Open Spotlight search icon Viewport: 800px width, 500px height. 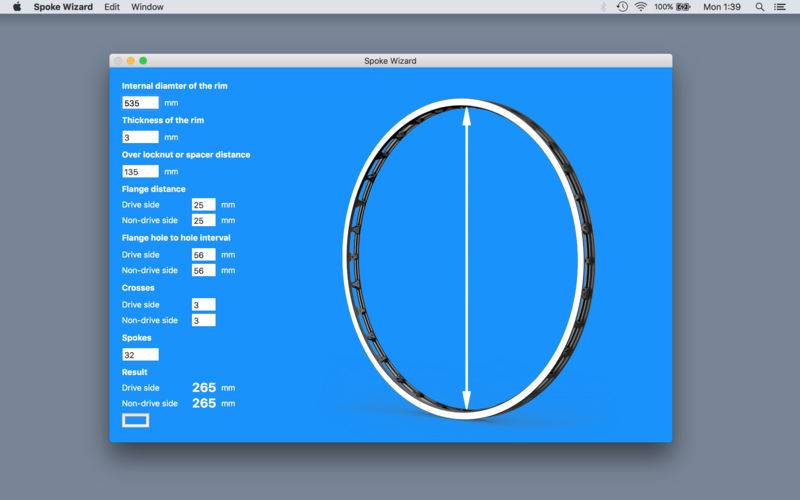(760, 7)
